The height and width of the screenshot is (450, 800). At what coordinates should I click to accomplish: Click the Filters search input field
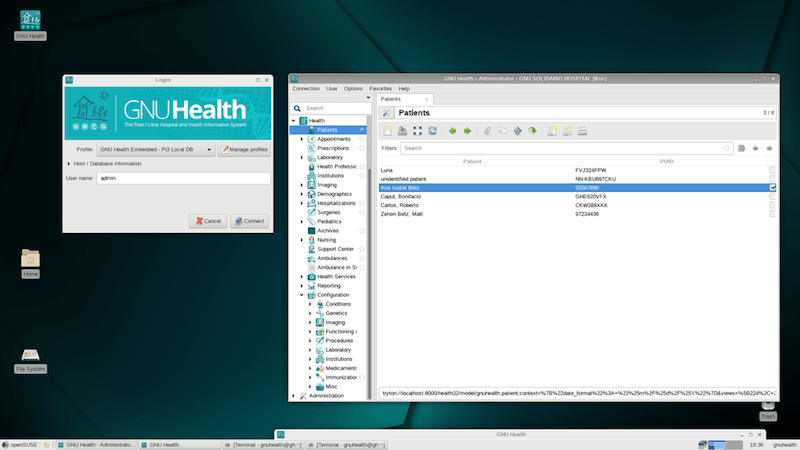coord(566,148)
